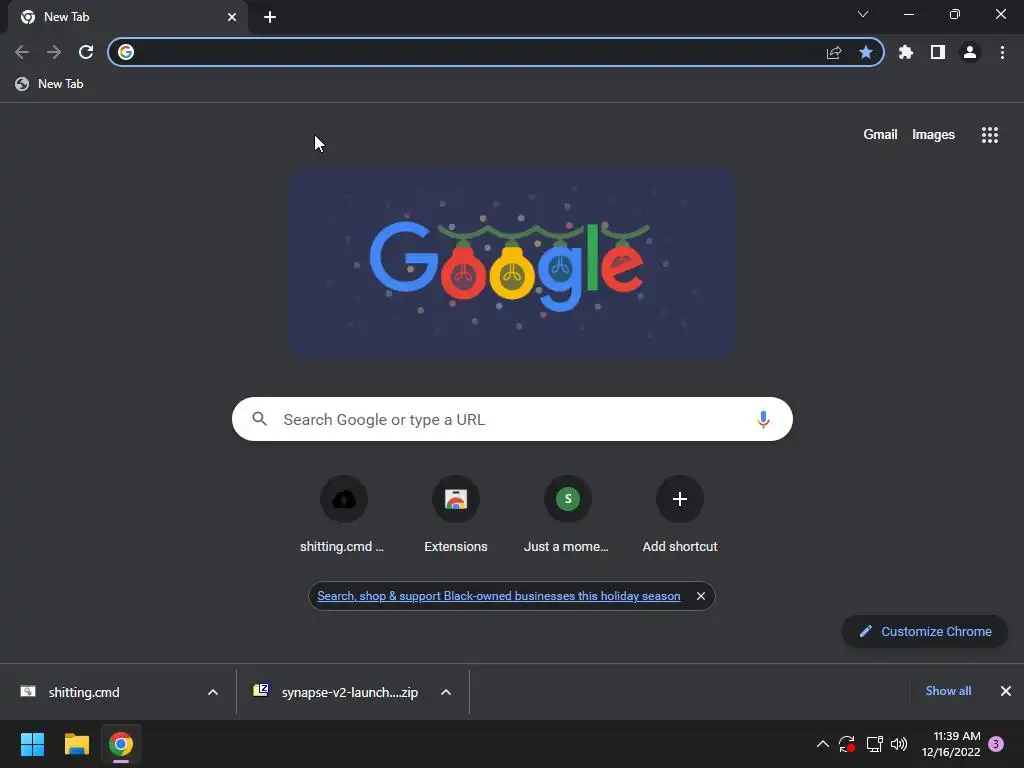1024x768 pixels.
Task: Open the volume tray icon
Action: [x=899, y=744]
